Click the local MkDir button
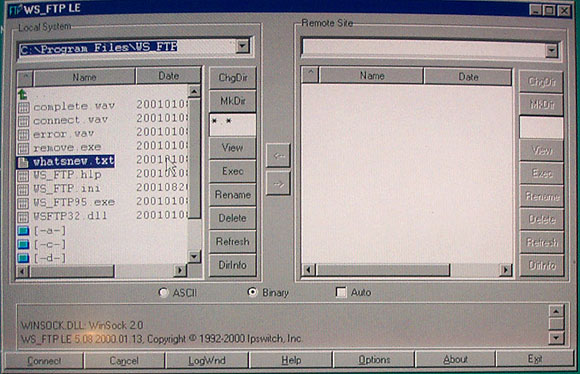This screenshot has height=374, width=580. pos(233,101)
